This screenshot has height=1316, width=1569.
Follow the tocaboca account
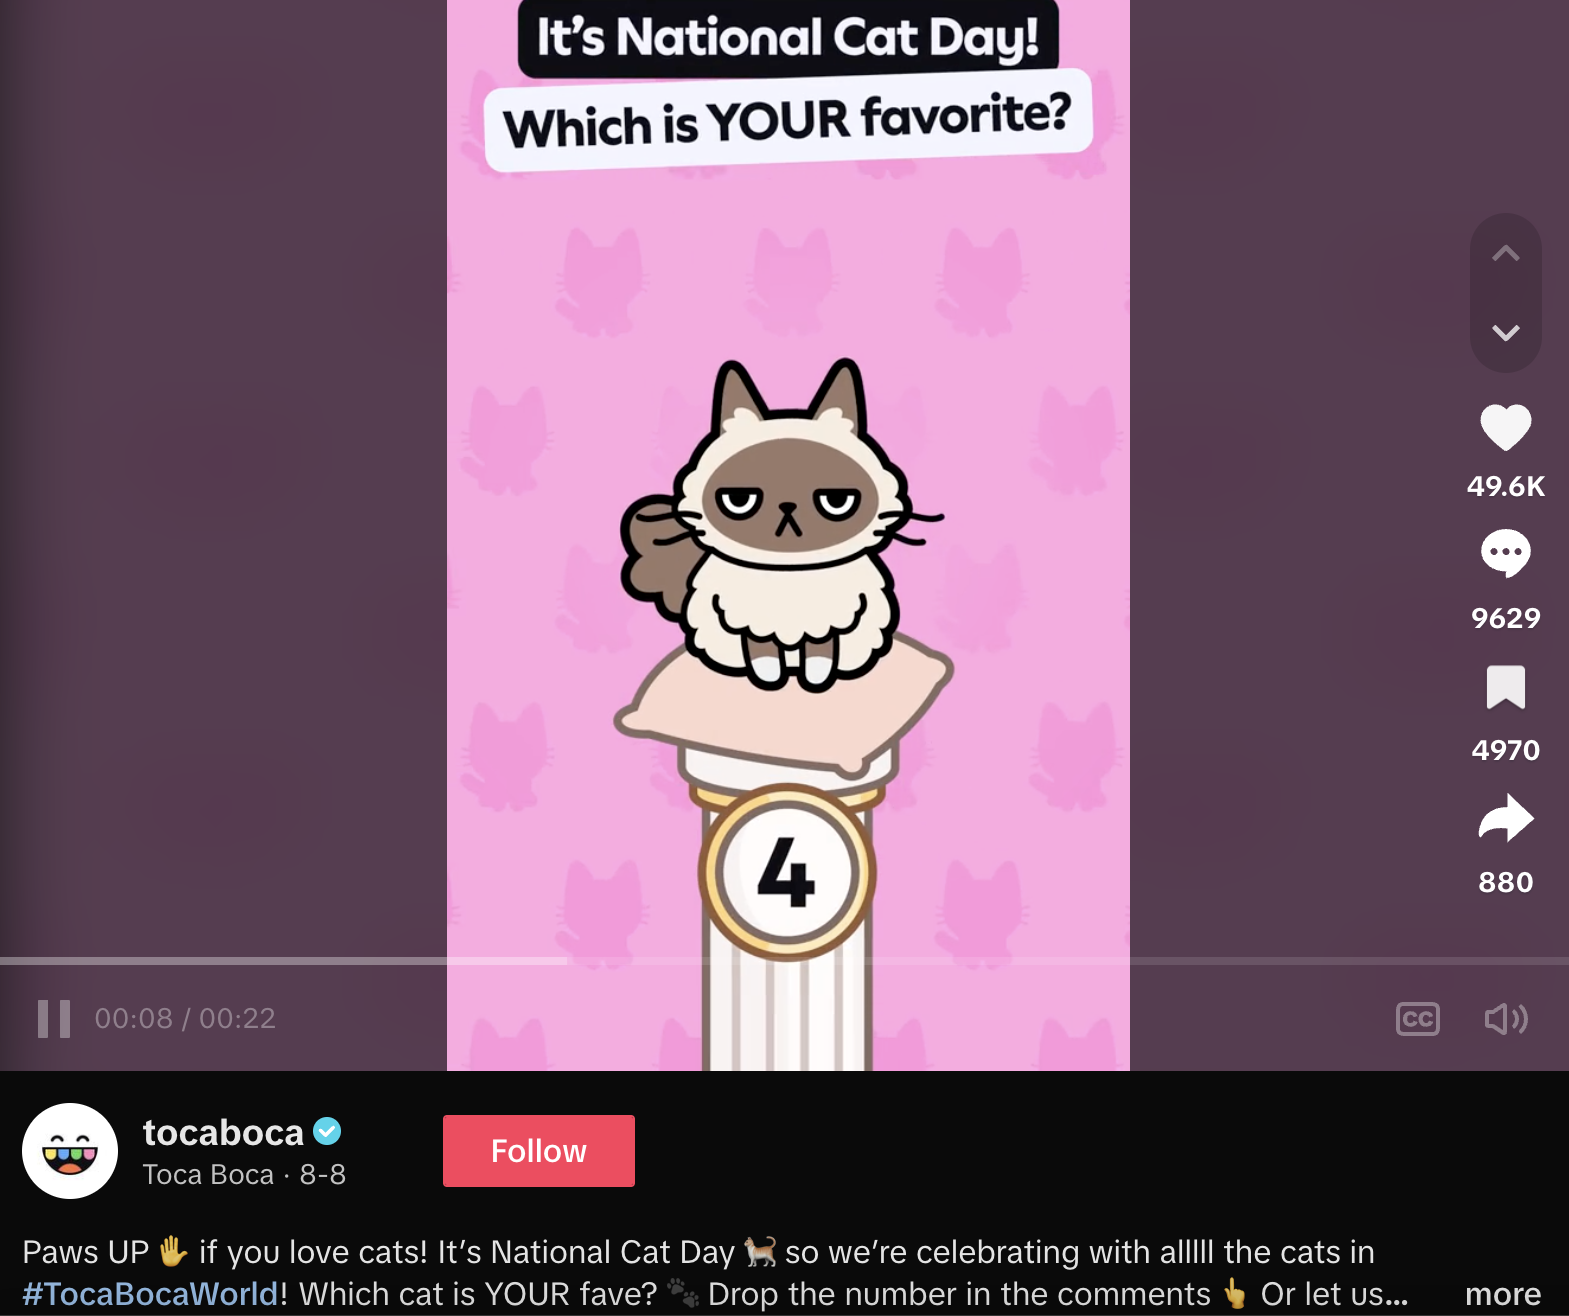click(539, 1151)
